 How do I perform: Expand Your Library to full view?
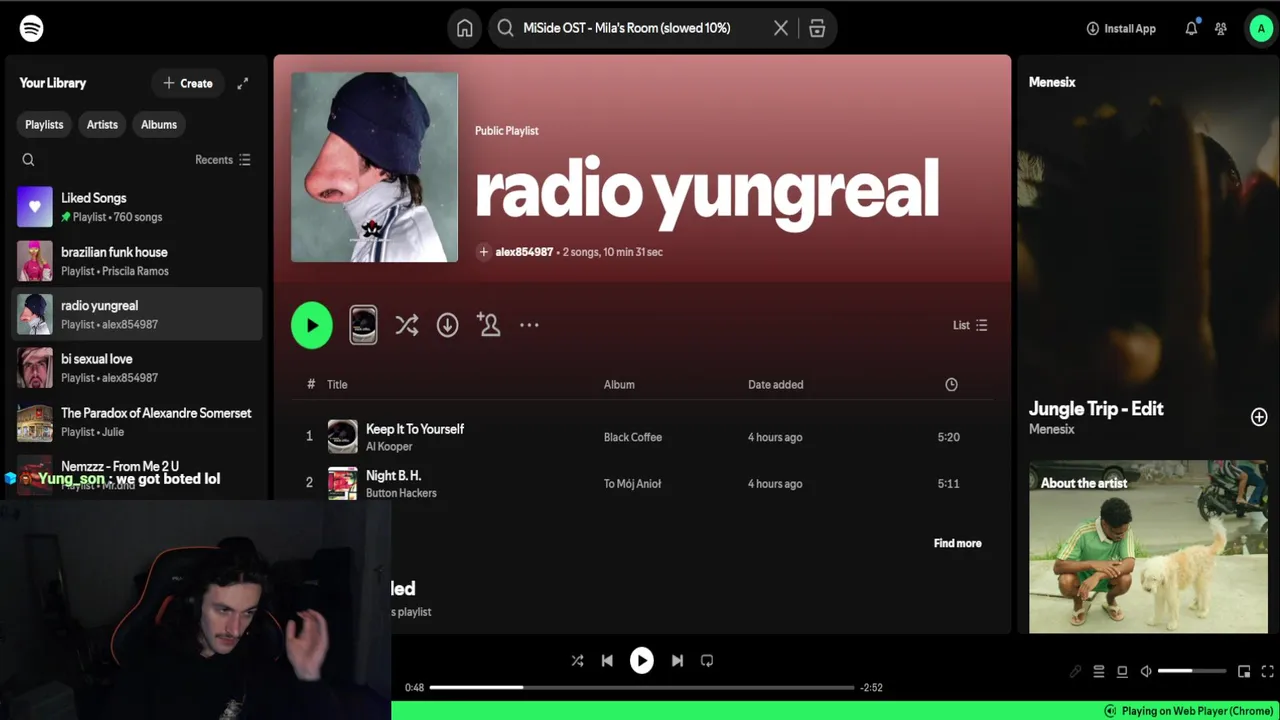243,83
